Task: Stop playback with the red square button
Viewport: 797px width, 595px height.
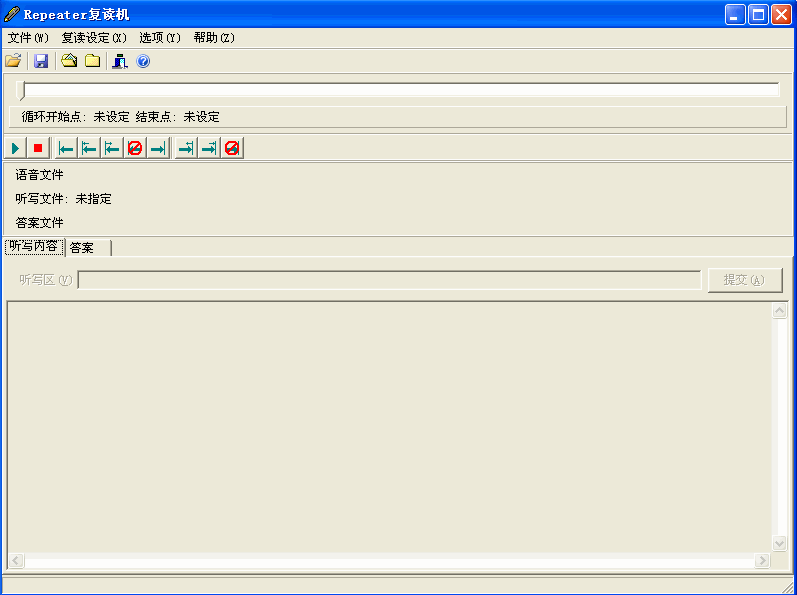Action: (x=38, y=148)
